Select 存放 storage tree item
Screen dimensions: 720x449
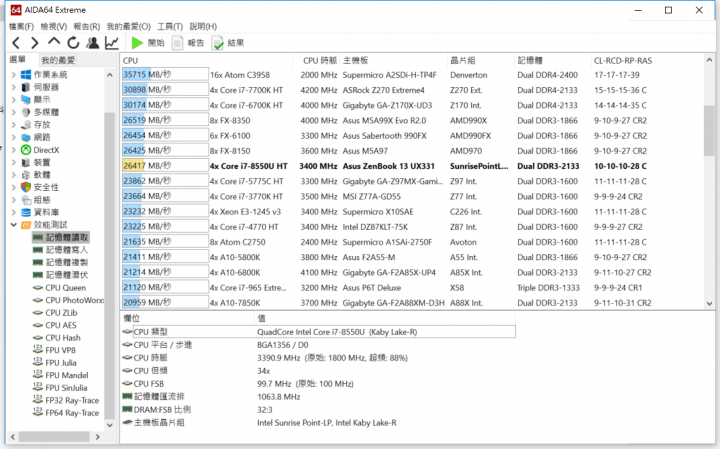(36, 124)
